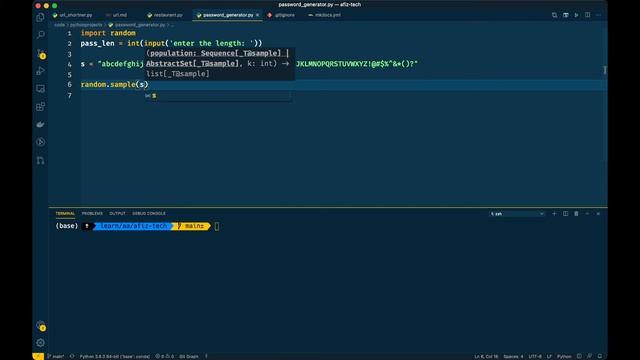Click the Python interpreter selector in status bar
Image resolution: width=640 pixels, height=360 pixels.
point(115,356)
